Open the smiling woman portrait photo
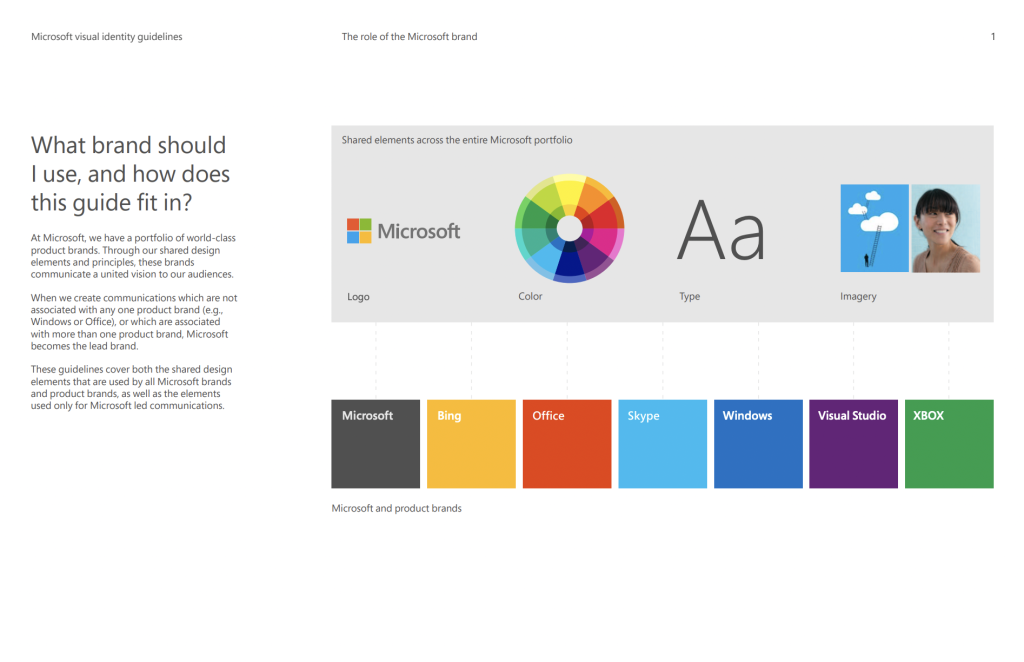This screenshot has width=1024, height=662. 946,228
